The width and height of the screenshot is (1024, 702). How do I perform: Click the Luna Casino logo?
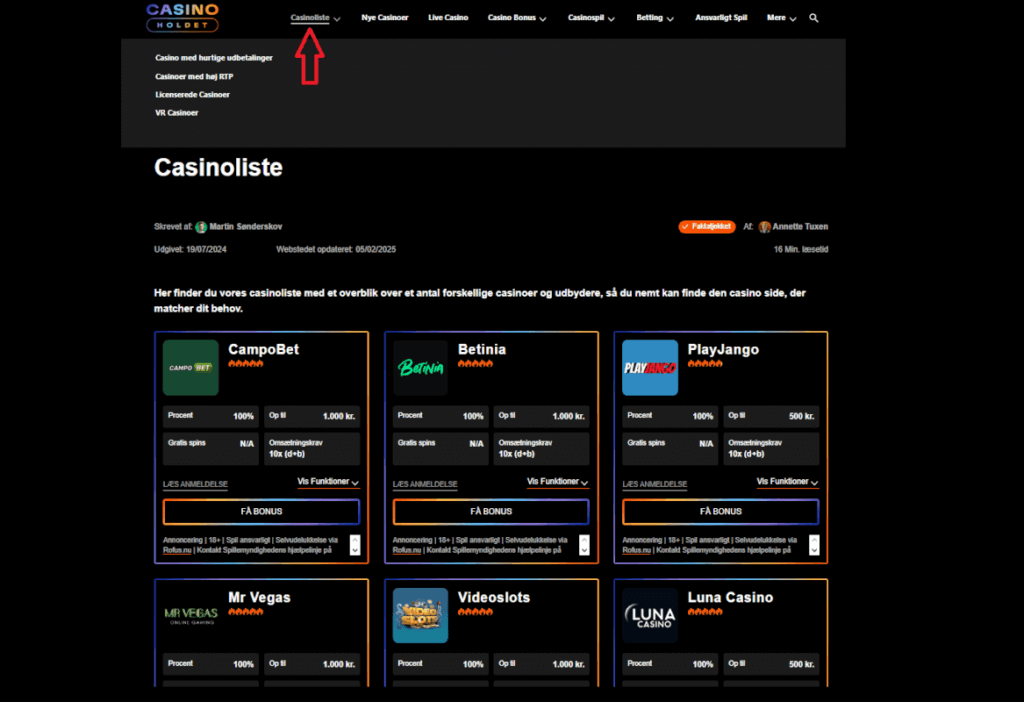pos(650,615)
